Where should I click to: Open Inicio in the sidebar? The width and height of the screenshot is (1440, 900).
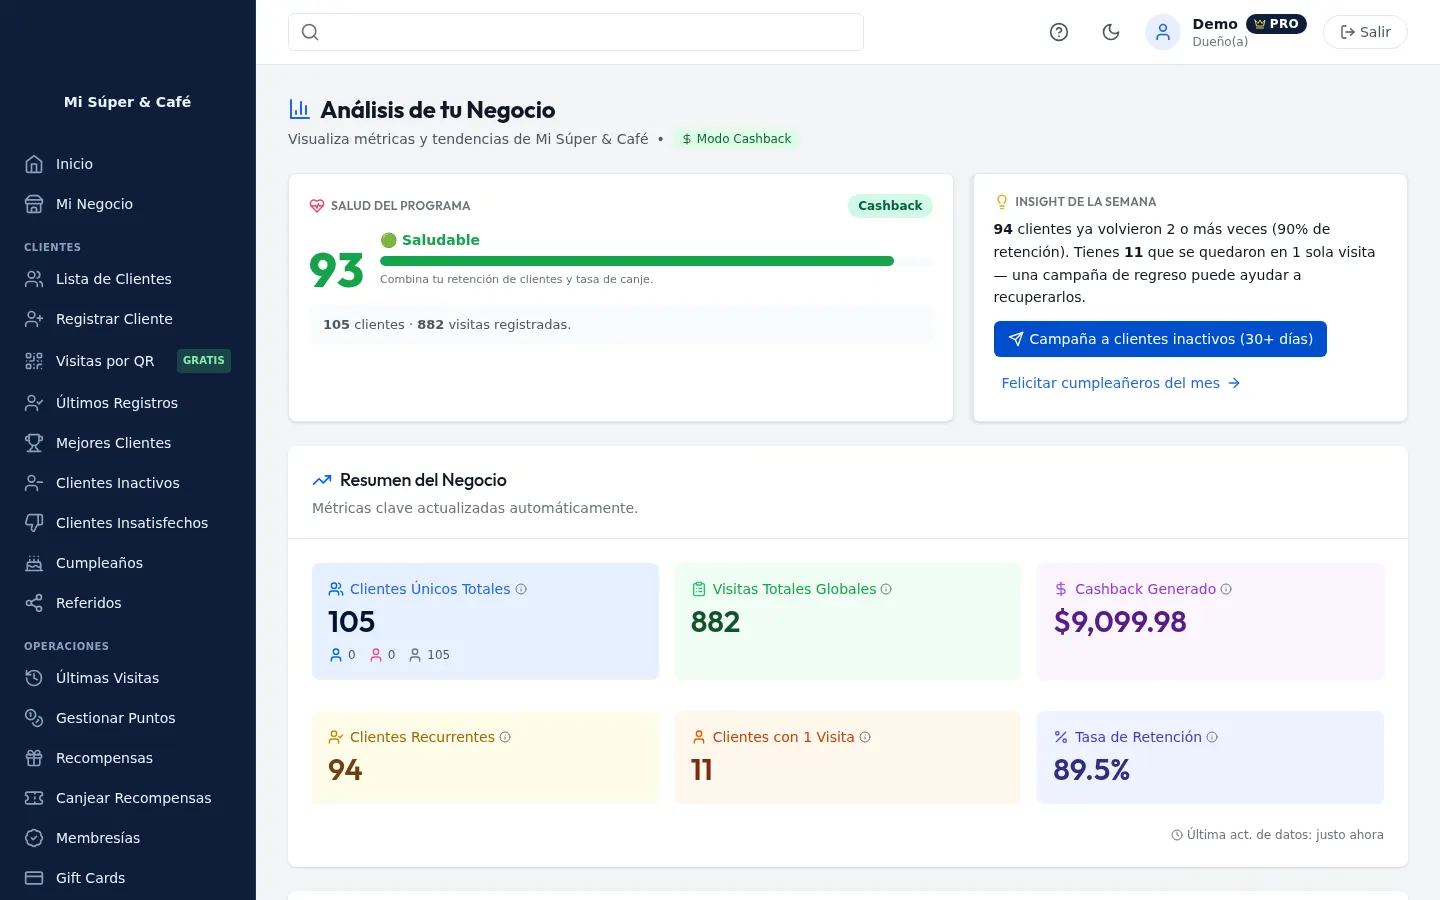pyautogui.click(x=128, y=164)
